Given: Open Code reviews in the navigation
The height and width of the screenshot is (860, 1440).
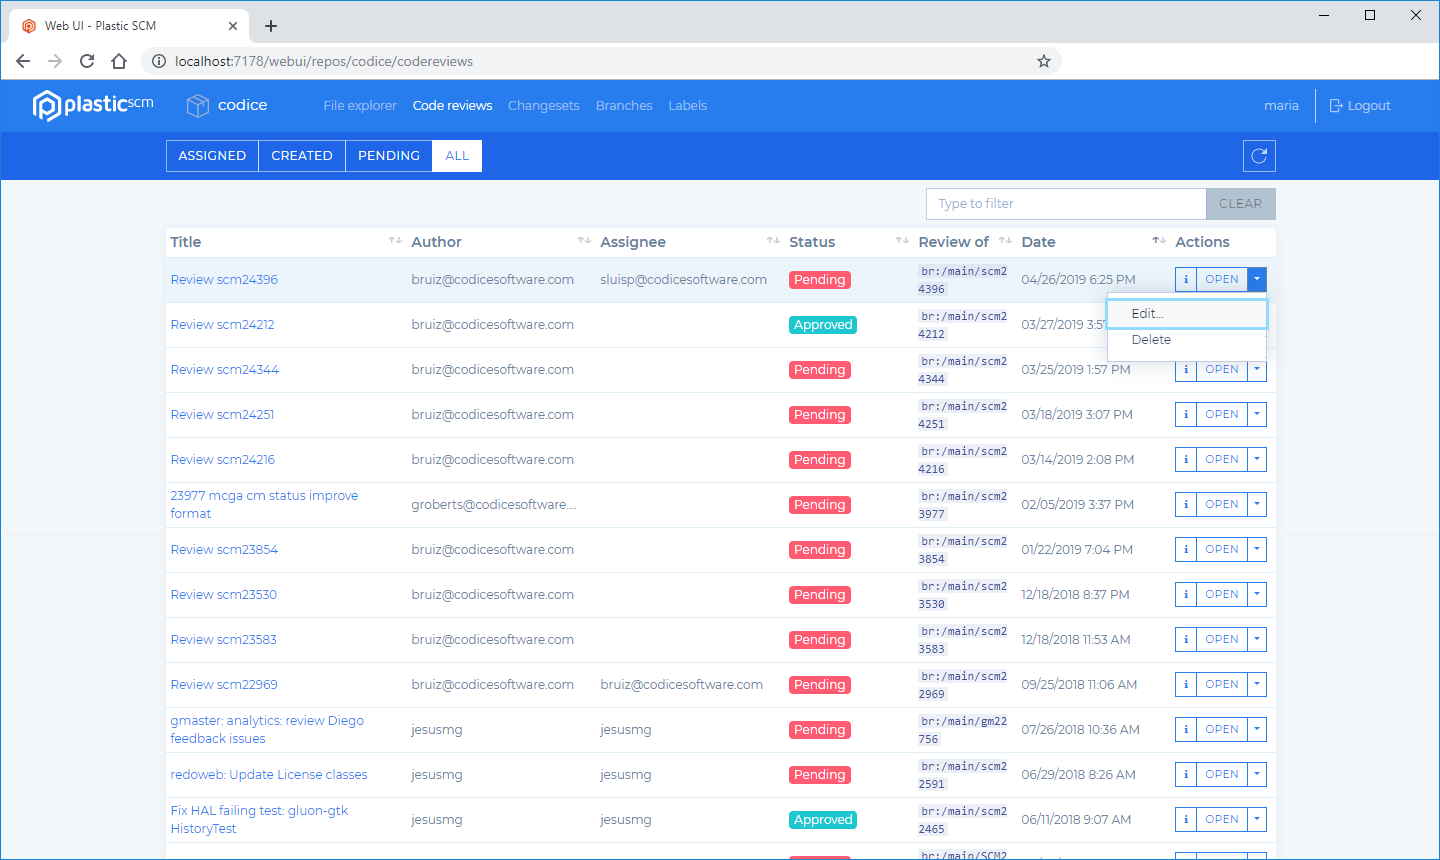Looking at the screenshot, I should pos(453,106).
